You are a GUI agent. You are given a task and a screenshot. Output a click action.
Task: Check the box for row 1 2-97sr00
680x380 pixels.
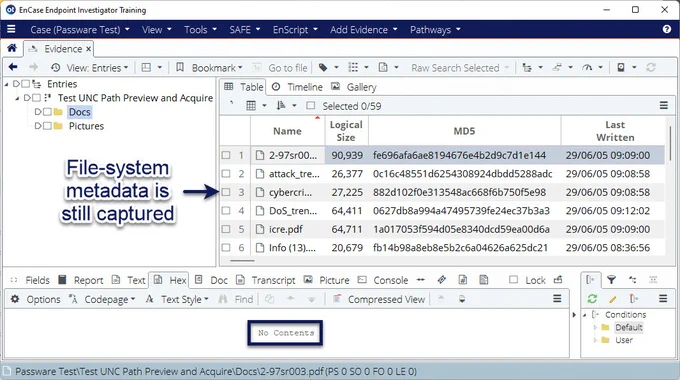tap(226, 155)
